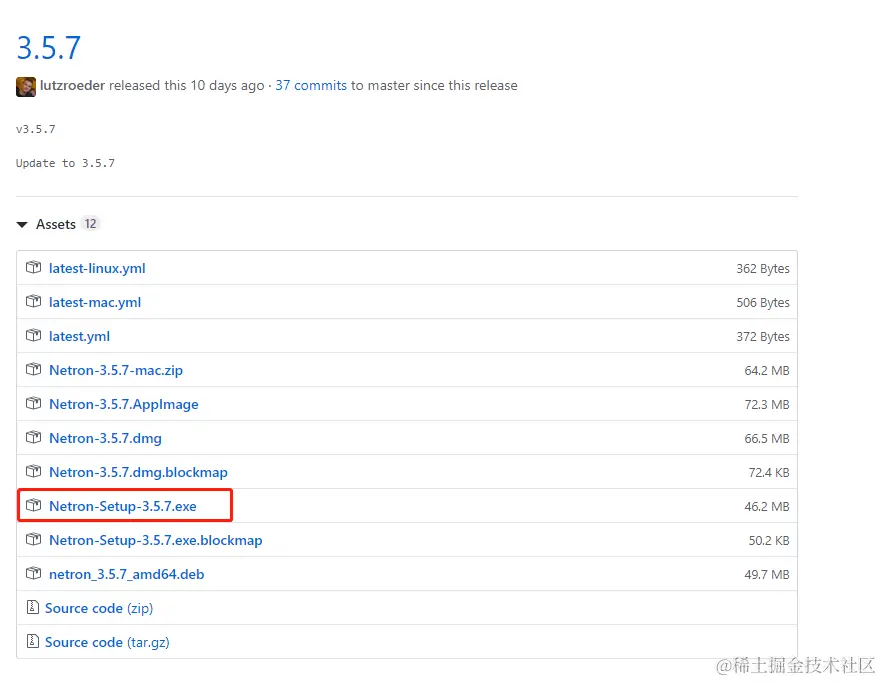Click the 'Update to 3.5.7' description text

(65, 163)
